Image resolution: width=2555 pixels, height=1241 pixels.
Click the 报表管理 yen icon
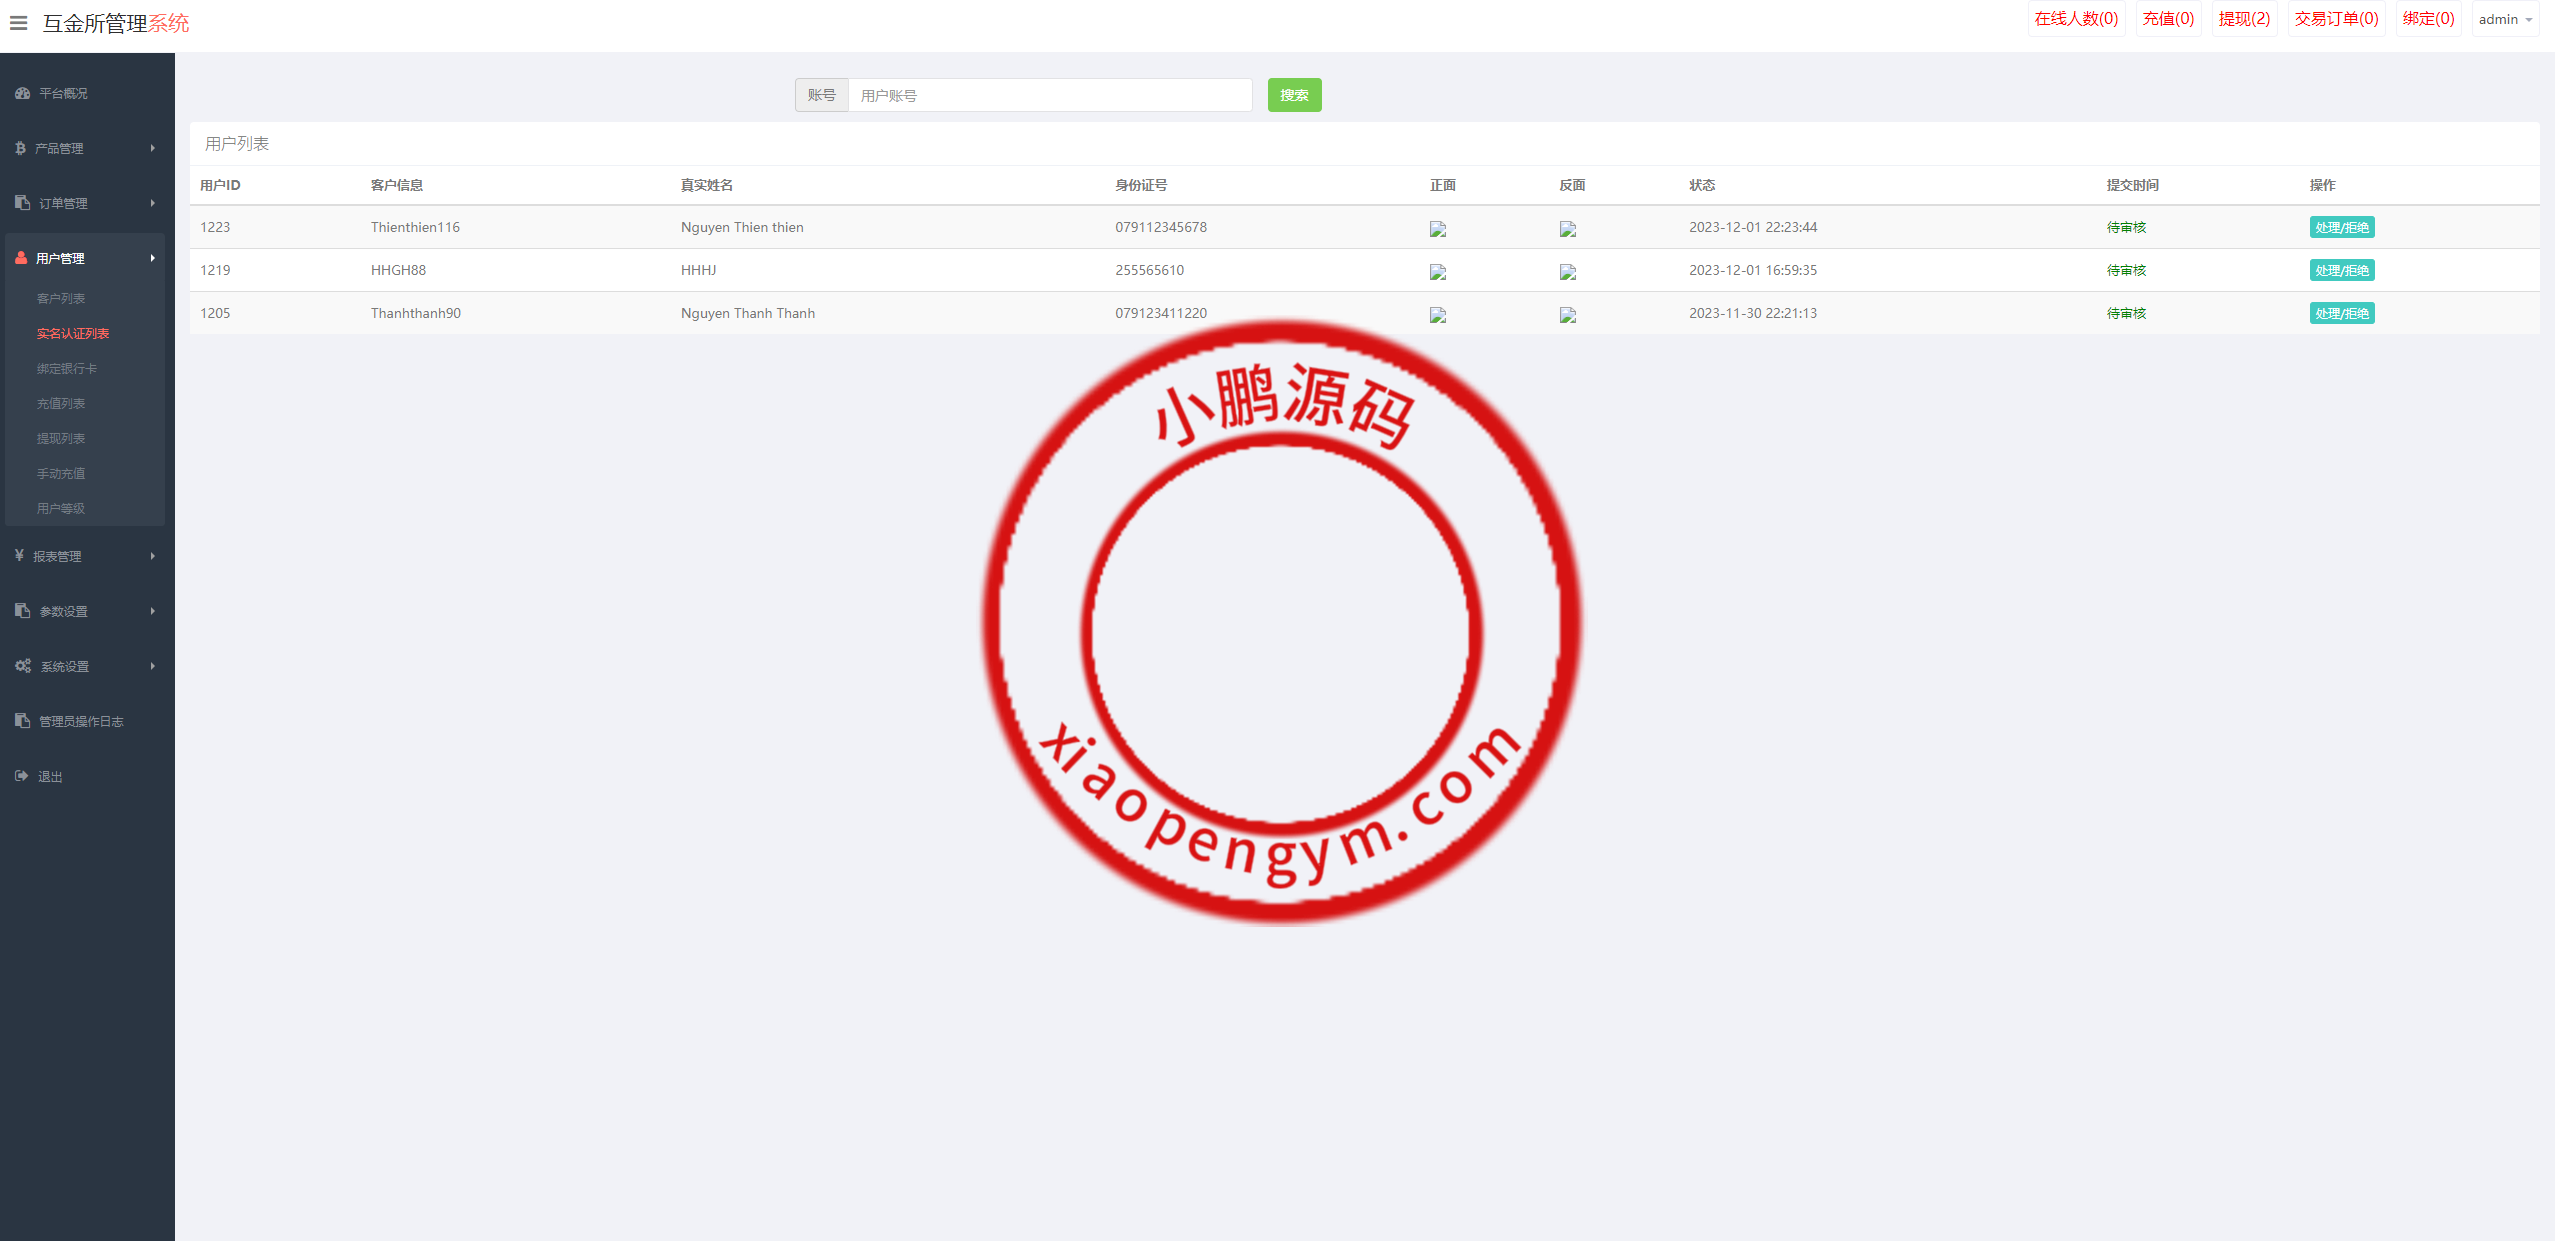point(19,556)
